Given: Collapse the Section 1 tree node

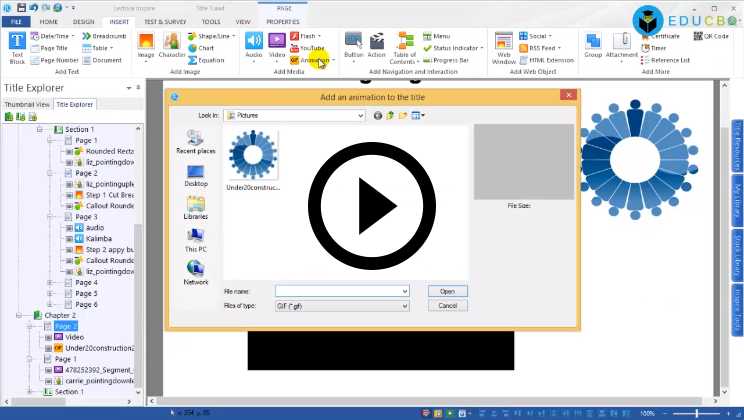Looking at the screenshot, I should coord(40,130).
